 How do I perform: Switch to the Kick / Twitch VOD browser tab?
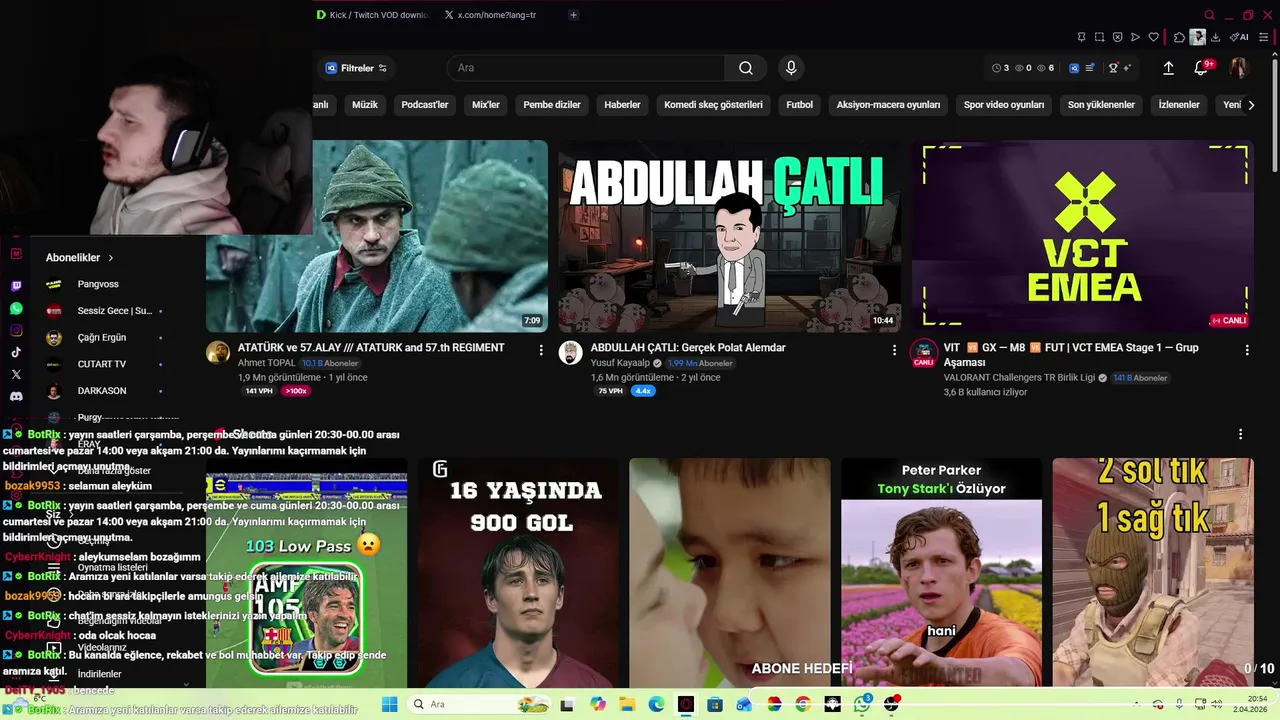click(x=372, y=15)
